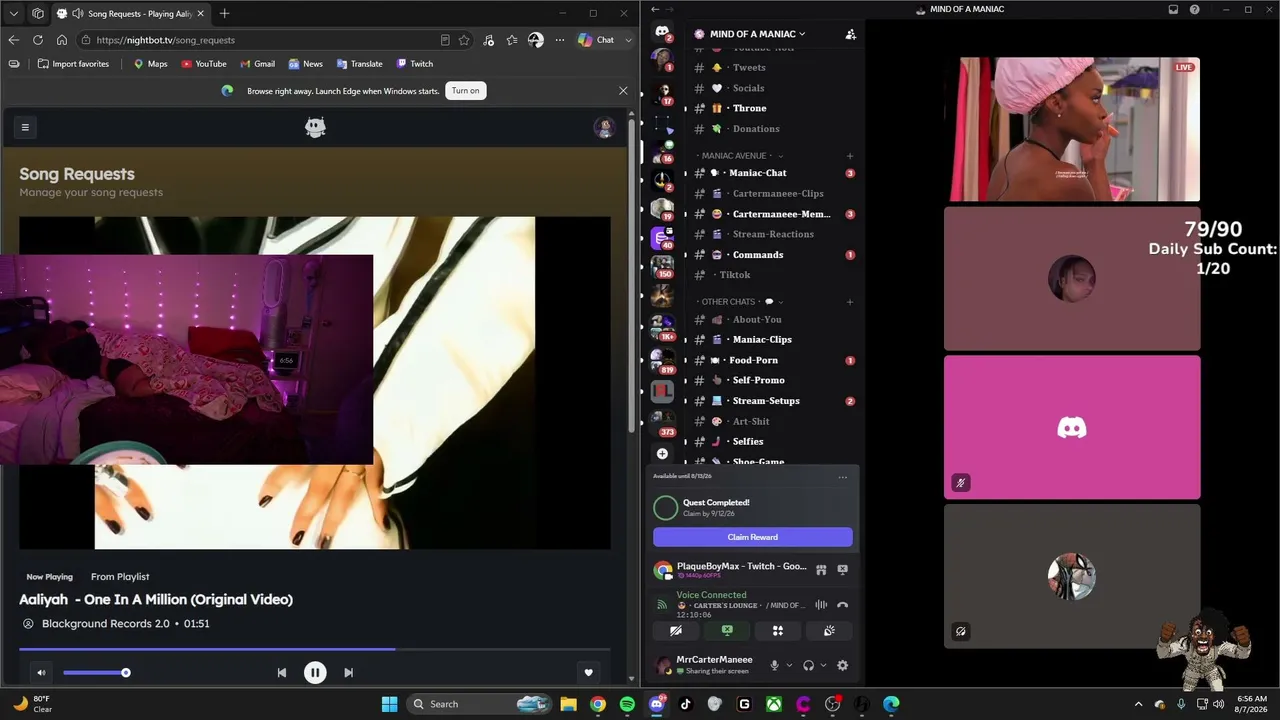Open the Throne channel
This screenshot has height=720, width=1280.
pos(771,108)
